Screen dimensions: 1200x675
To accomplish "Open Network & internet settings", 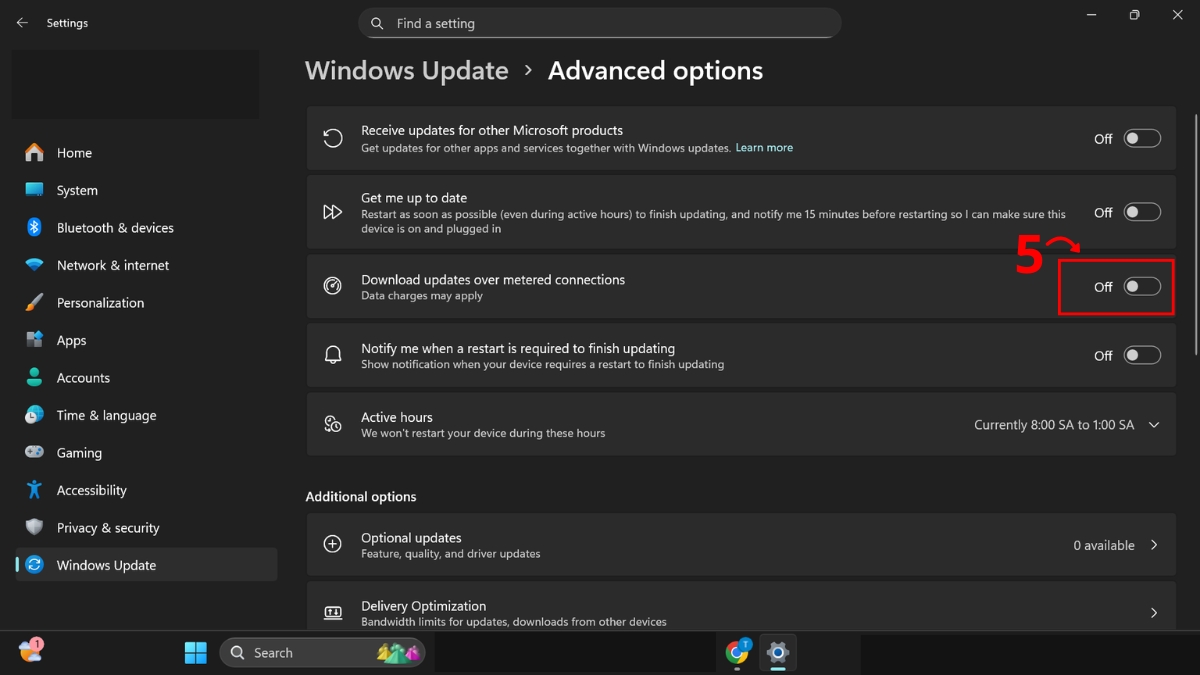I will coord(112,265).
